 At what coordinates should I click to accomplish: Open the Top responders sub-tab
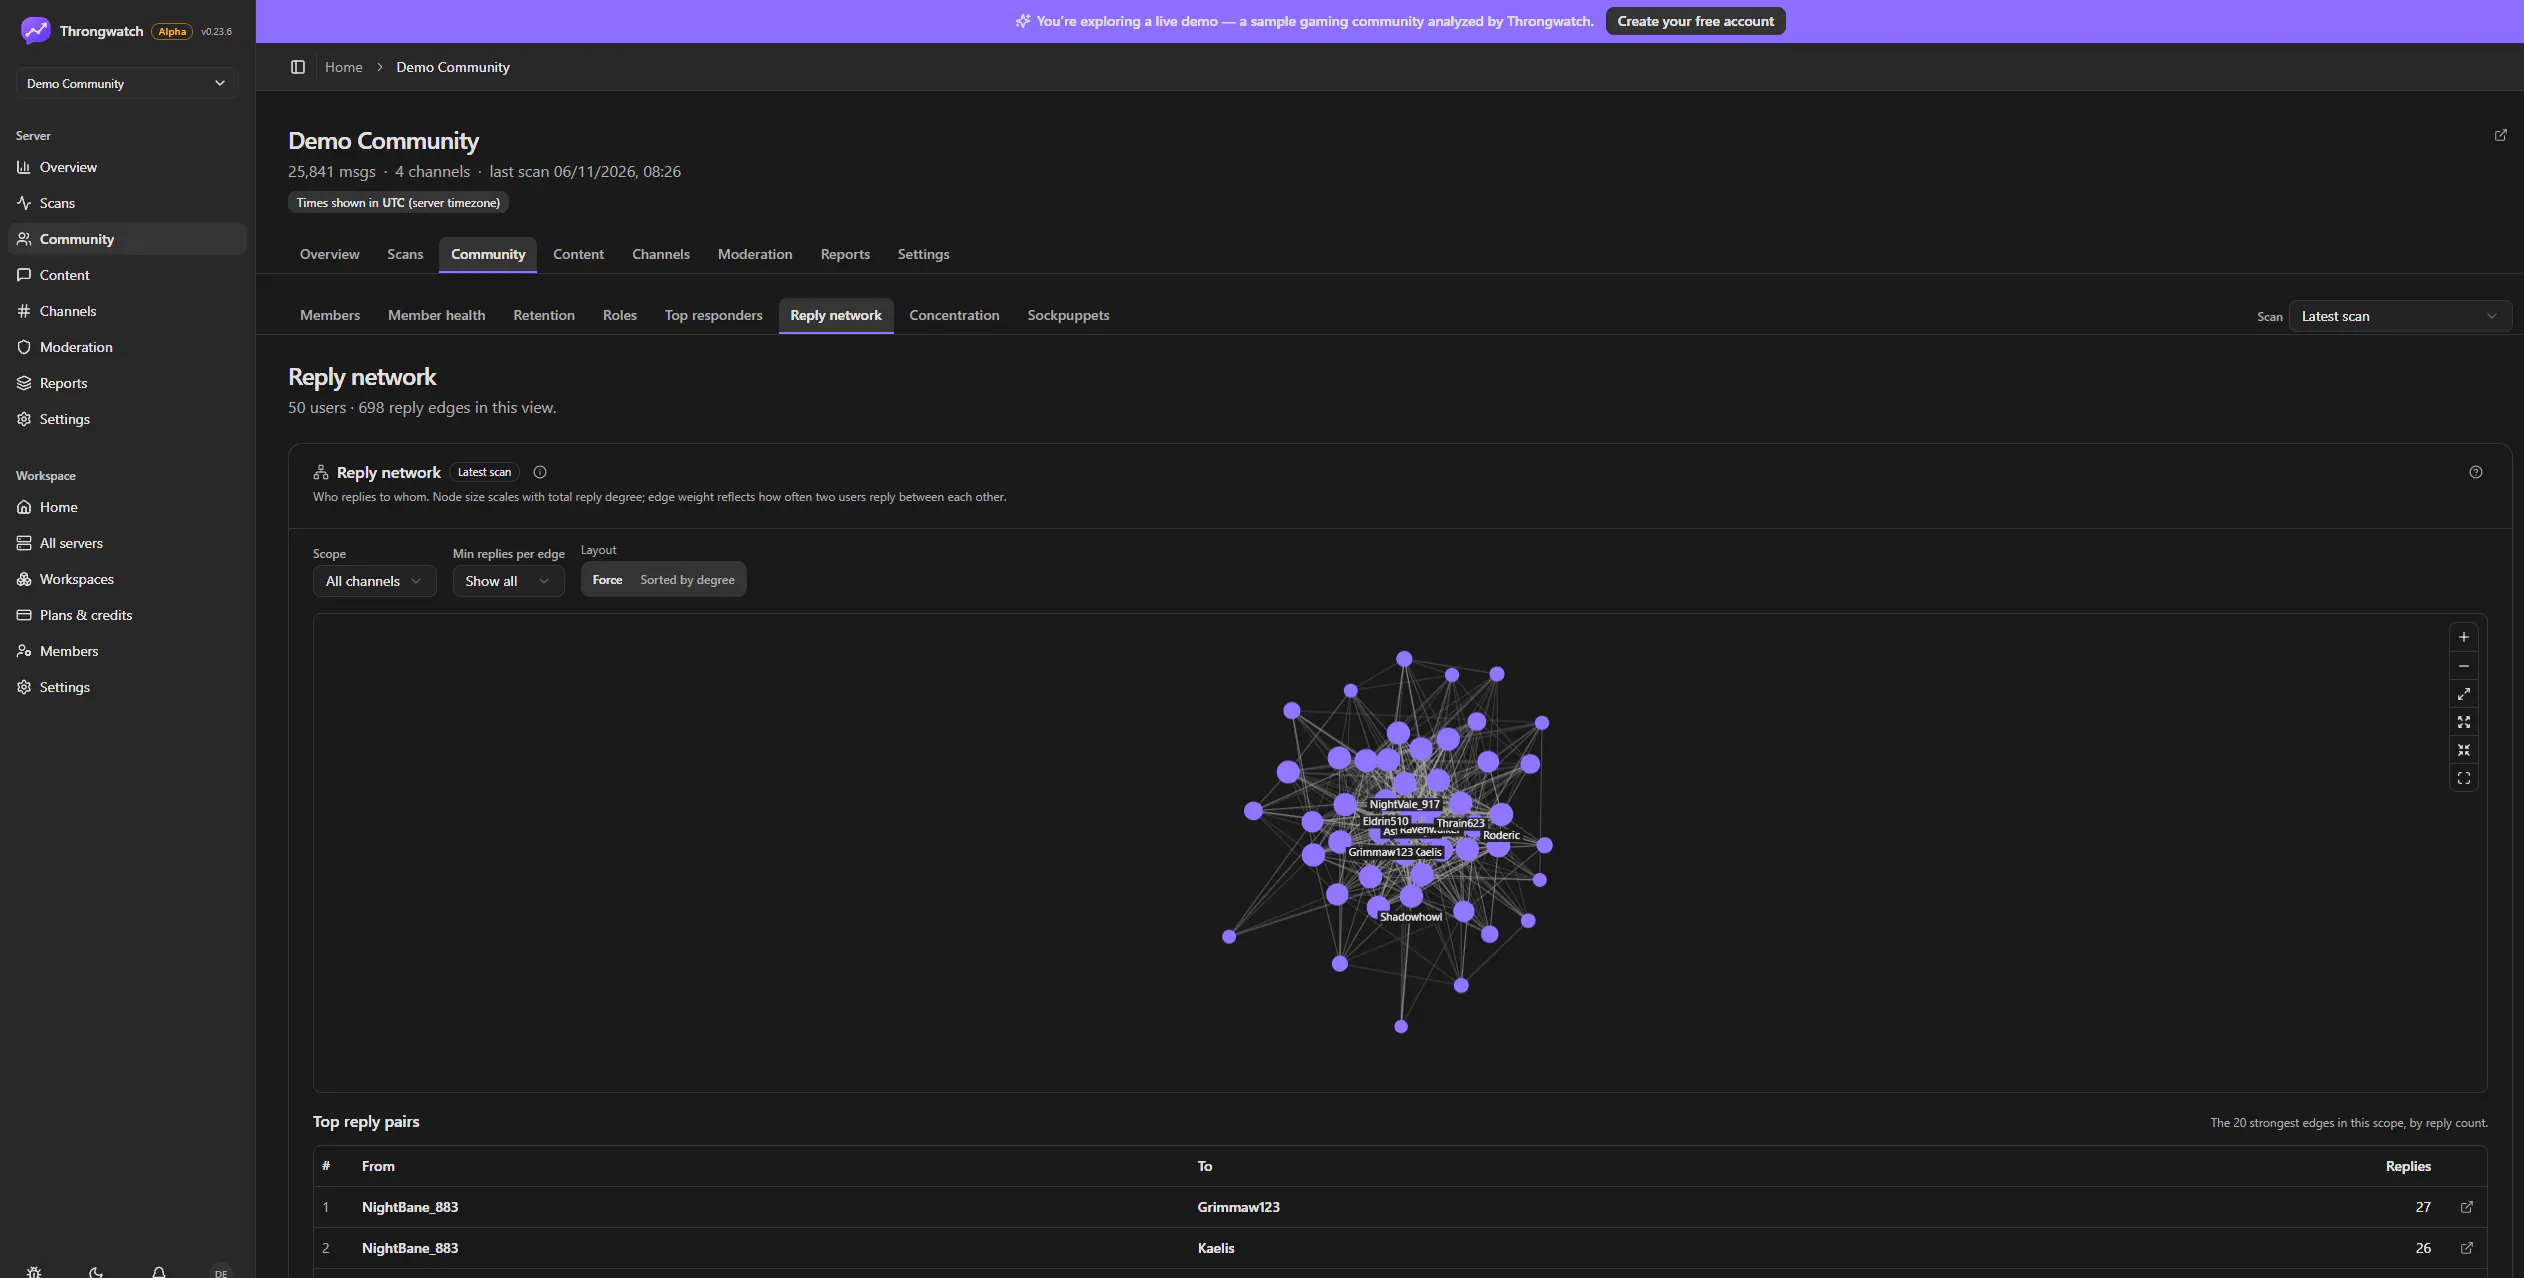click(x=713, y=315)
